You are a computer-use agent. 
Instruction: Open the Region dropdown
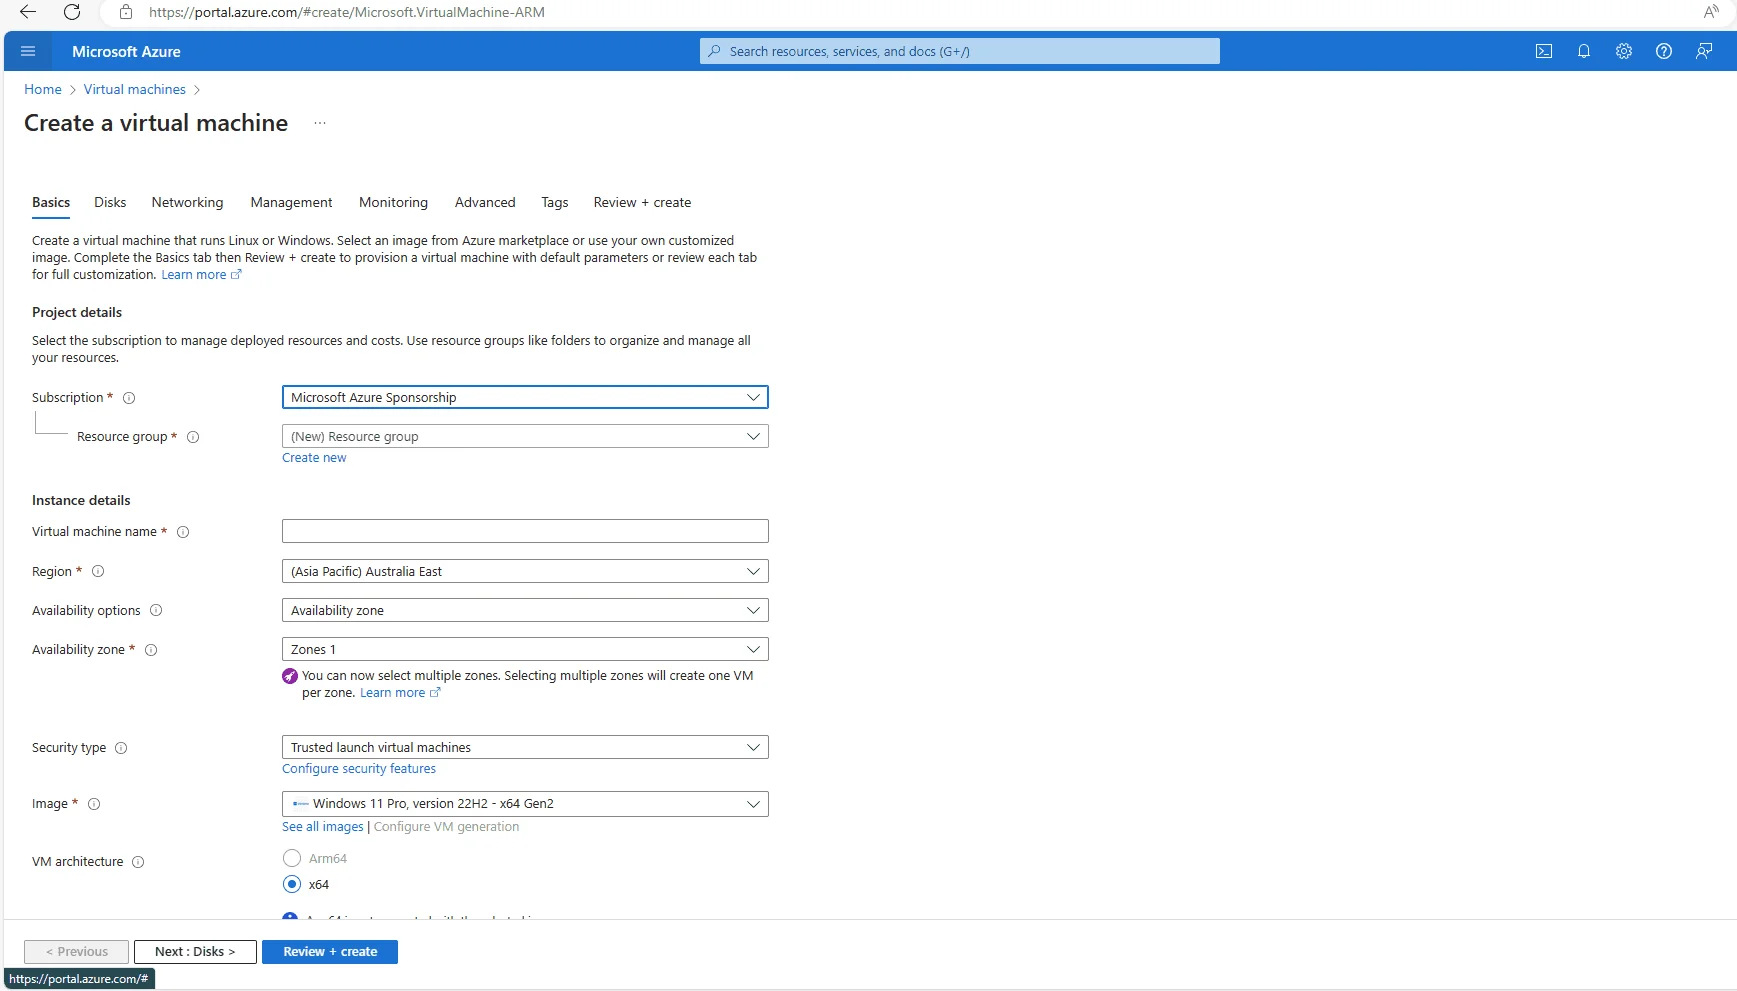click(x=525, y=571)
